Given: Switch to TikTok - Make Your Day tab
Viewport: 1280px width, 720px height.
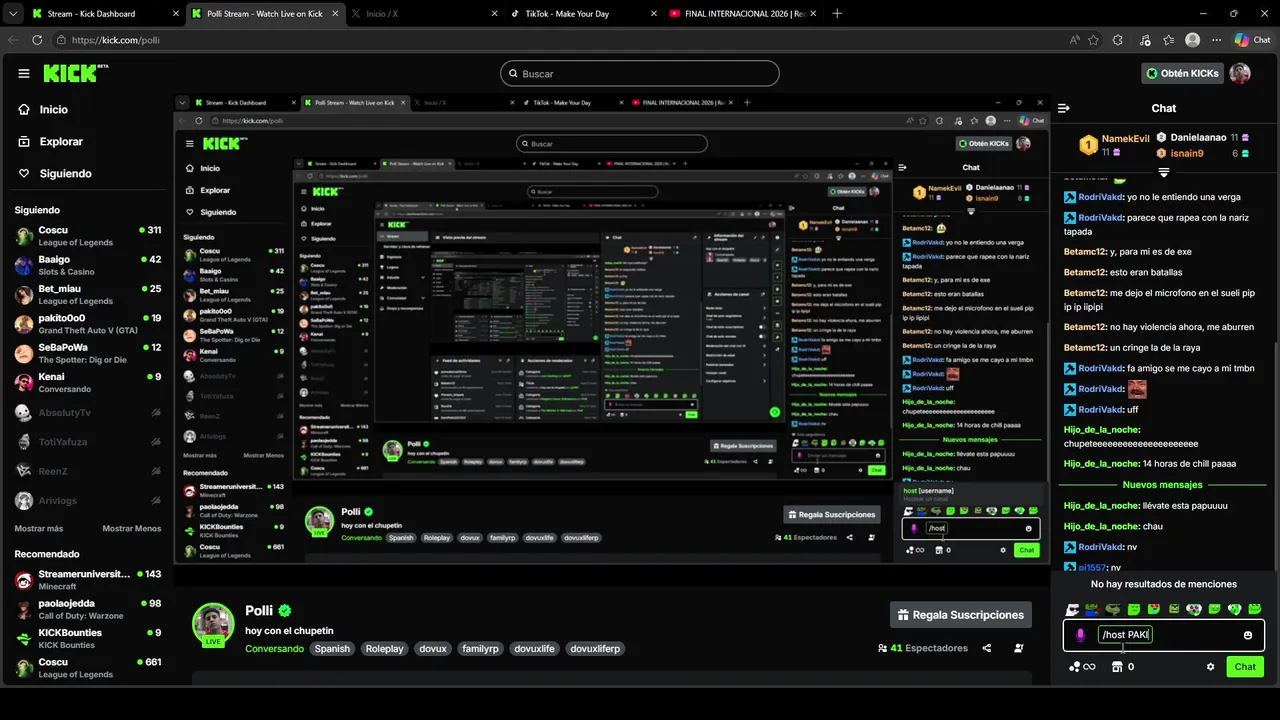Looking at the screenshot, I should click(583, 14).
